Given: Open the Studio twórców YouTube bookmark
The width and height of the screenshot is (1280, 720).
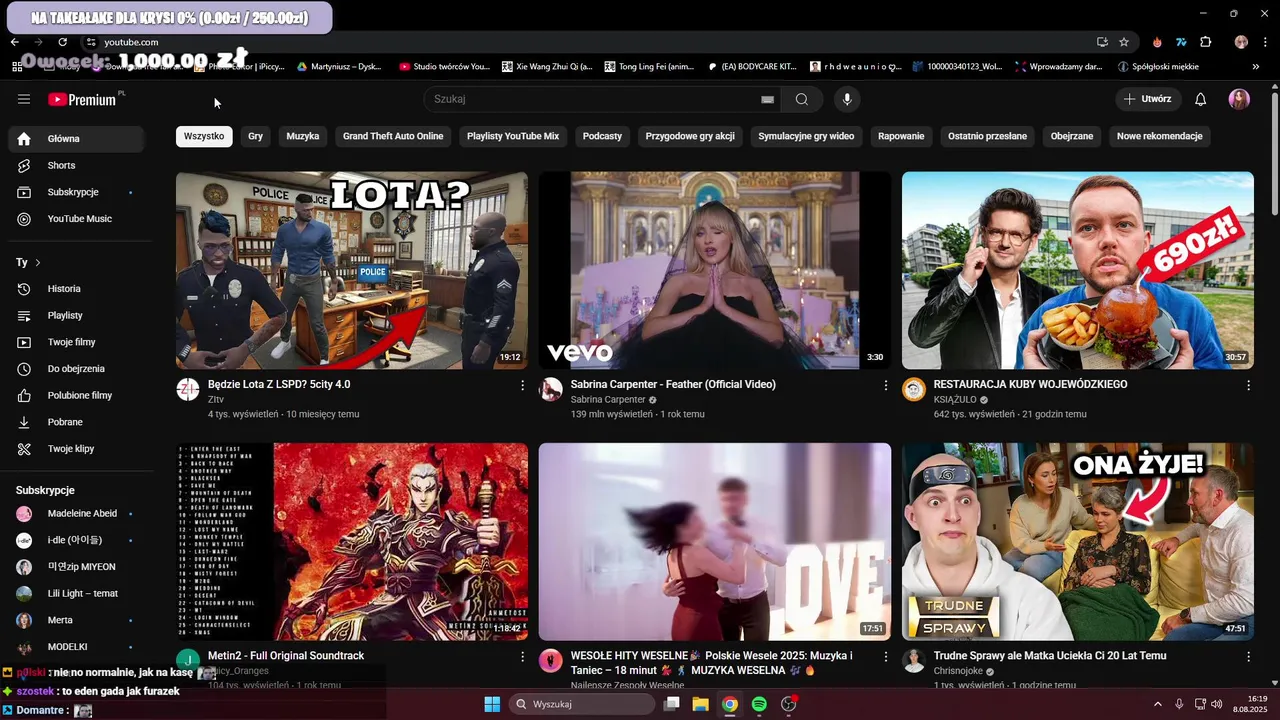Looking at the screenshot, I should [444, 67].
